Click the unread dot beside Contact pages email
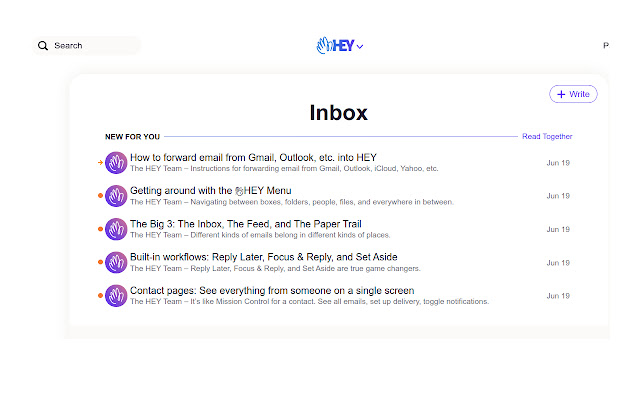Viewport: 640px width, 400px height. coord(100,296)
